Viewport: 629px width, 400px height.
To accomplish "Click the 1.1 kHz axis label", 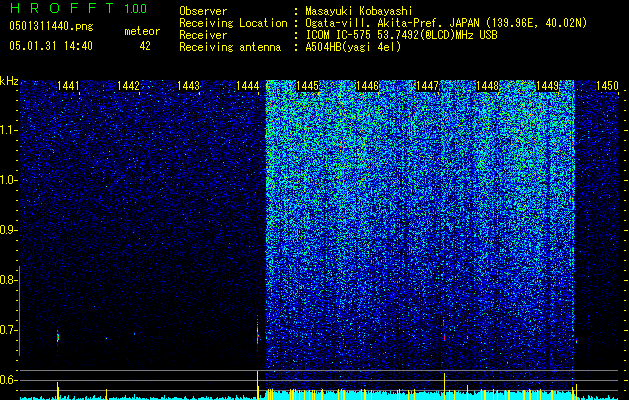I will [9, 130].
